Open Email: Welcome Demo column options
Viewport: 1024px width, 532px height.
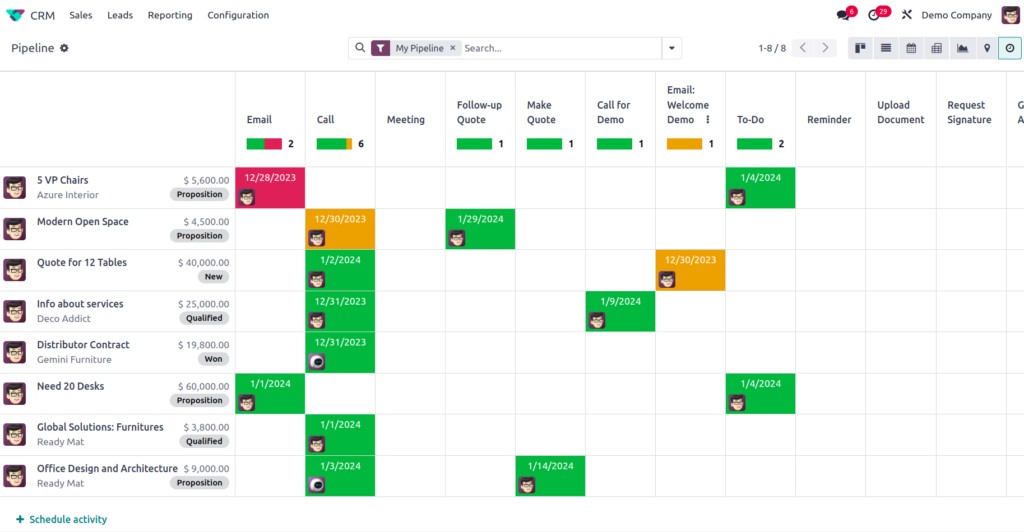pos(708,120)
